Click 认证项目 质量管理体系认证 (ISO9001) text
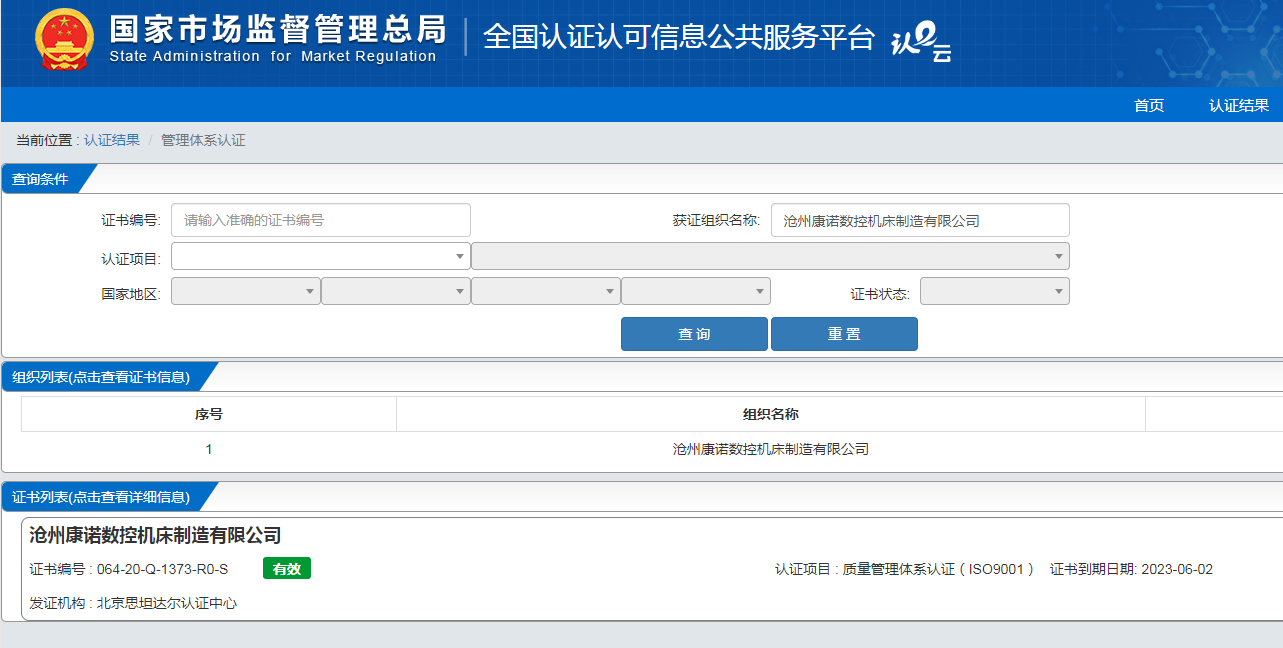The width and height of the screenshot is (1283, 648). 905,569
